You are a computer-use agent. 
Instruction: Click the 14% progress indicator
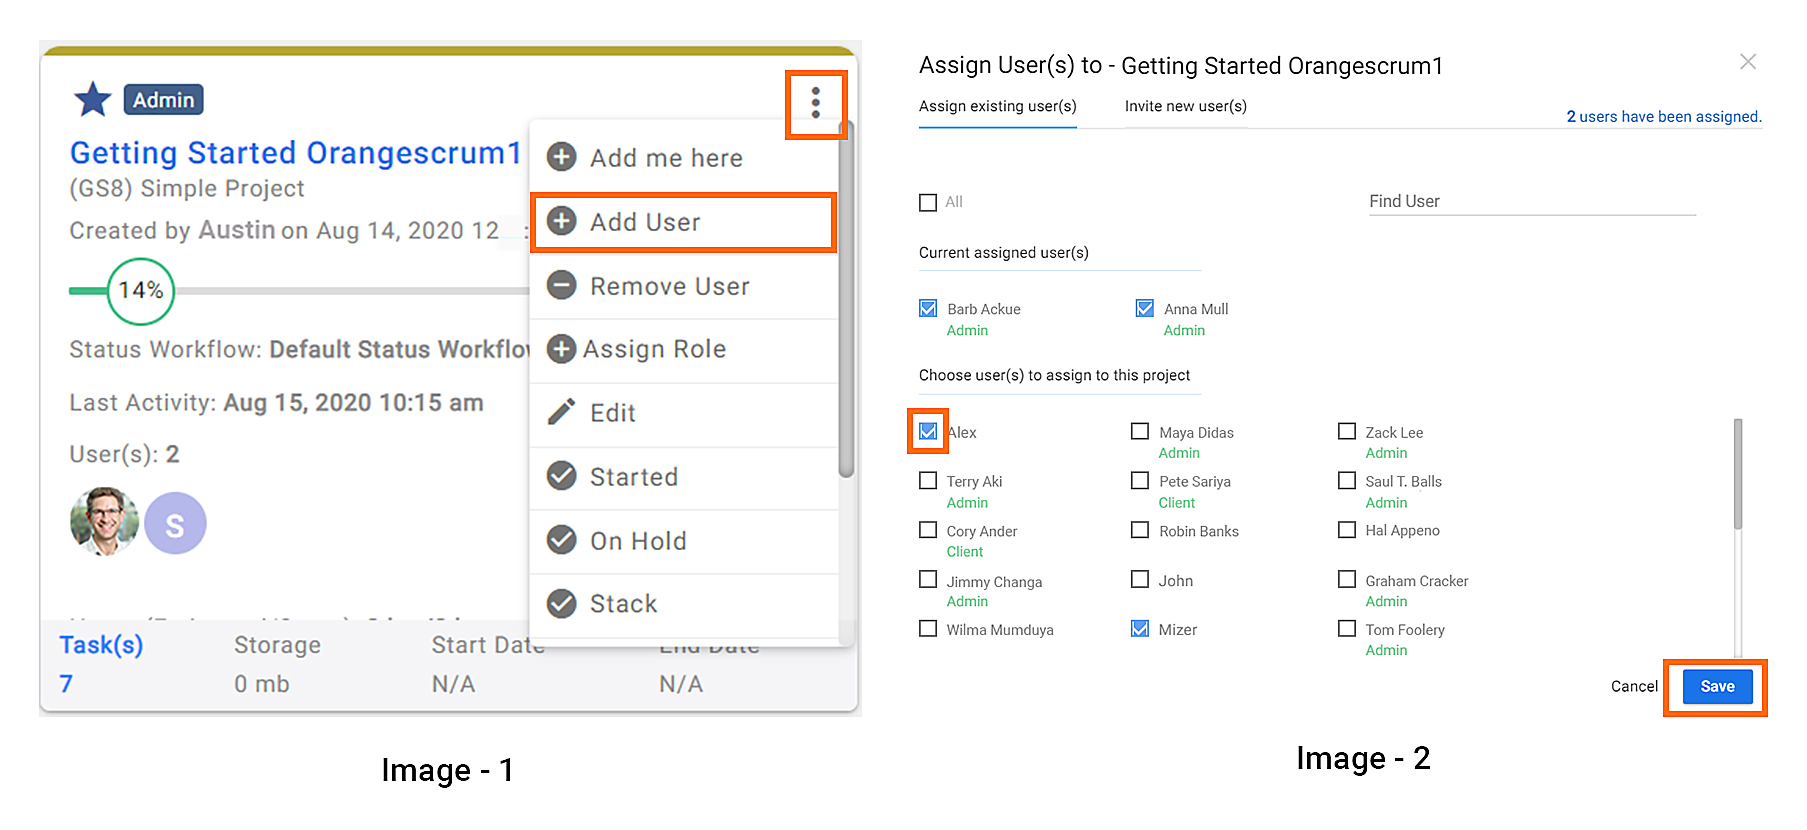coord(141,291)
